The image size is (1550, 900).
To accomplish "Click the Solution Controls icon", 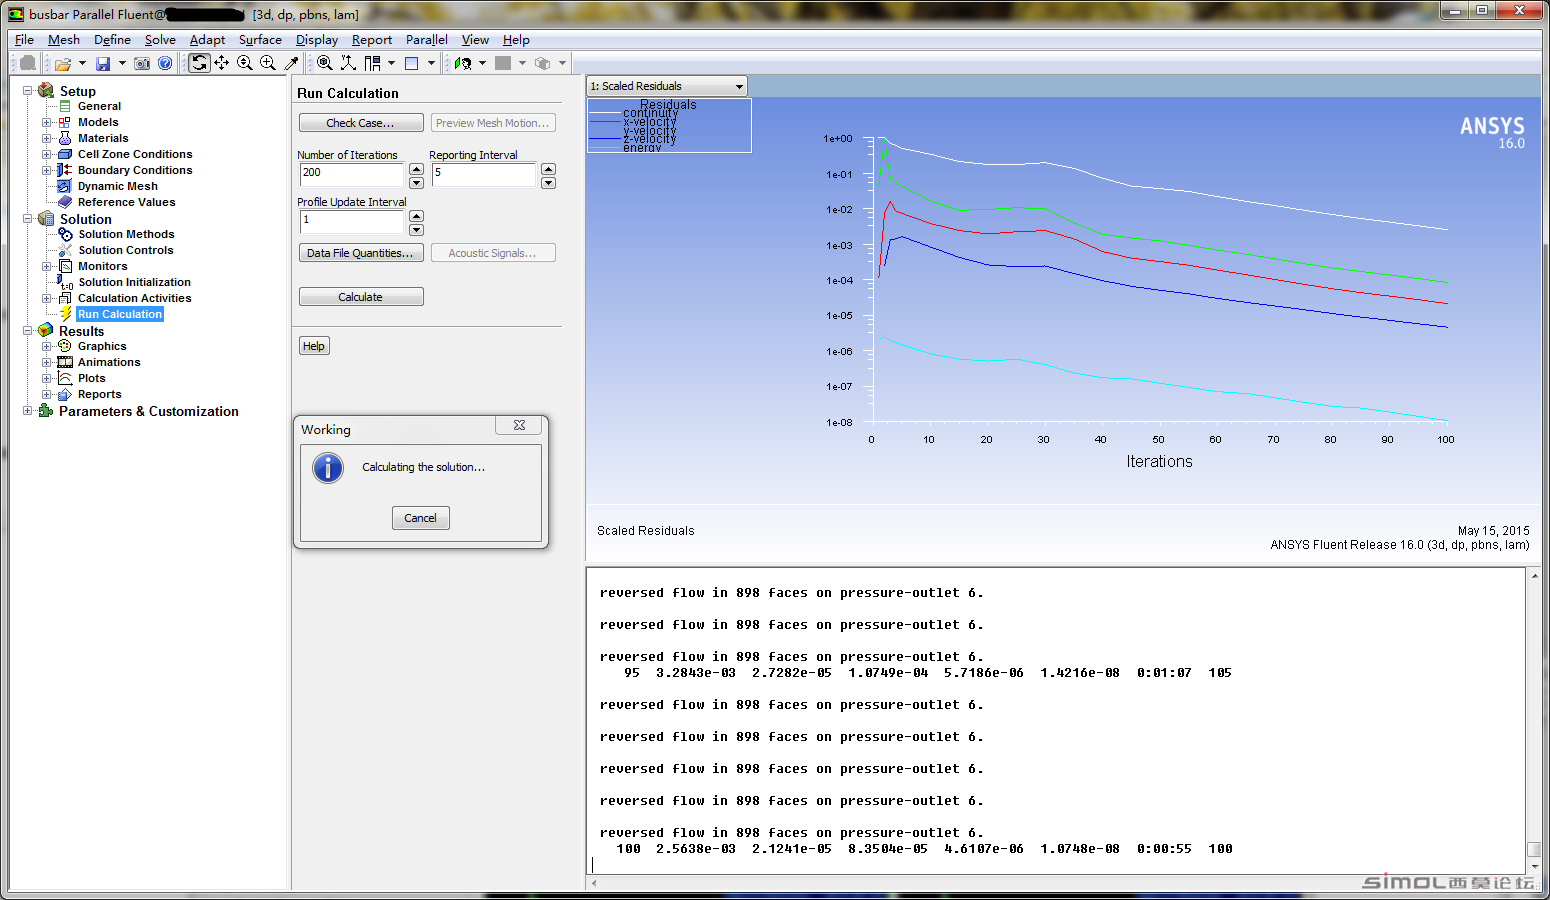I will point(65,250).
